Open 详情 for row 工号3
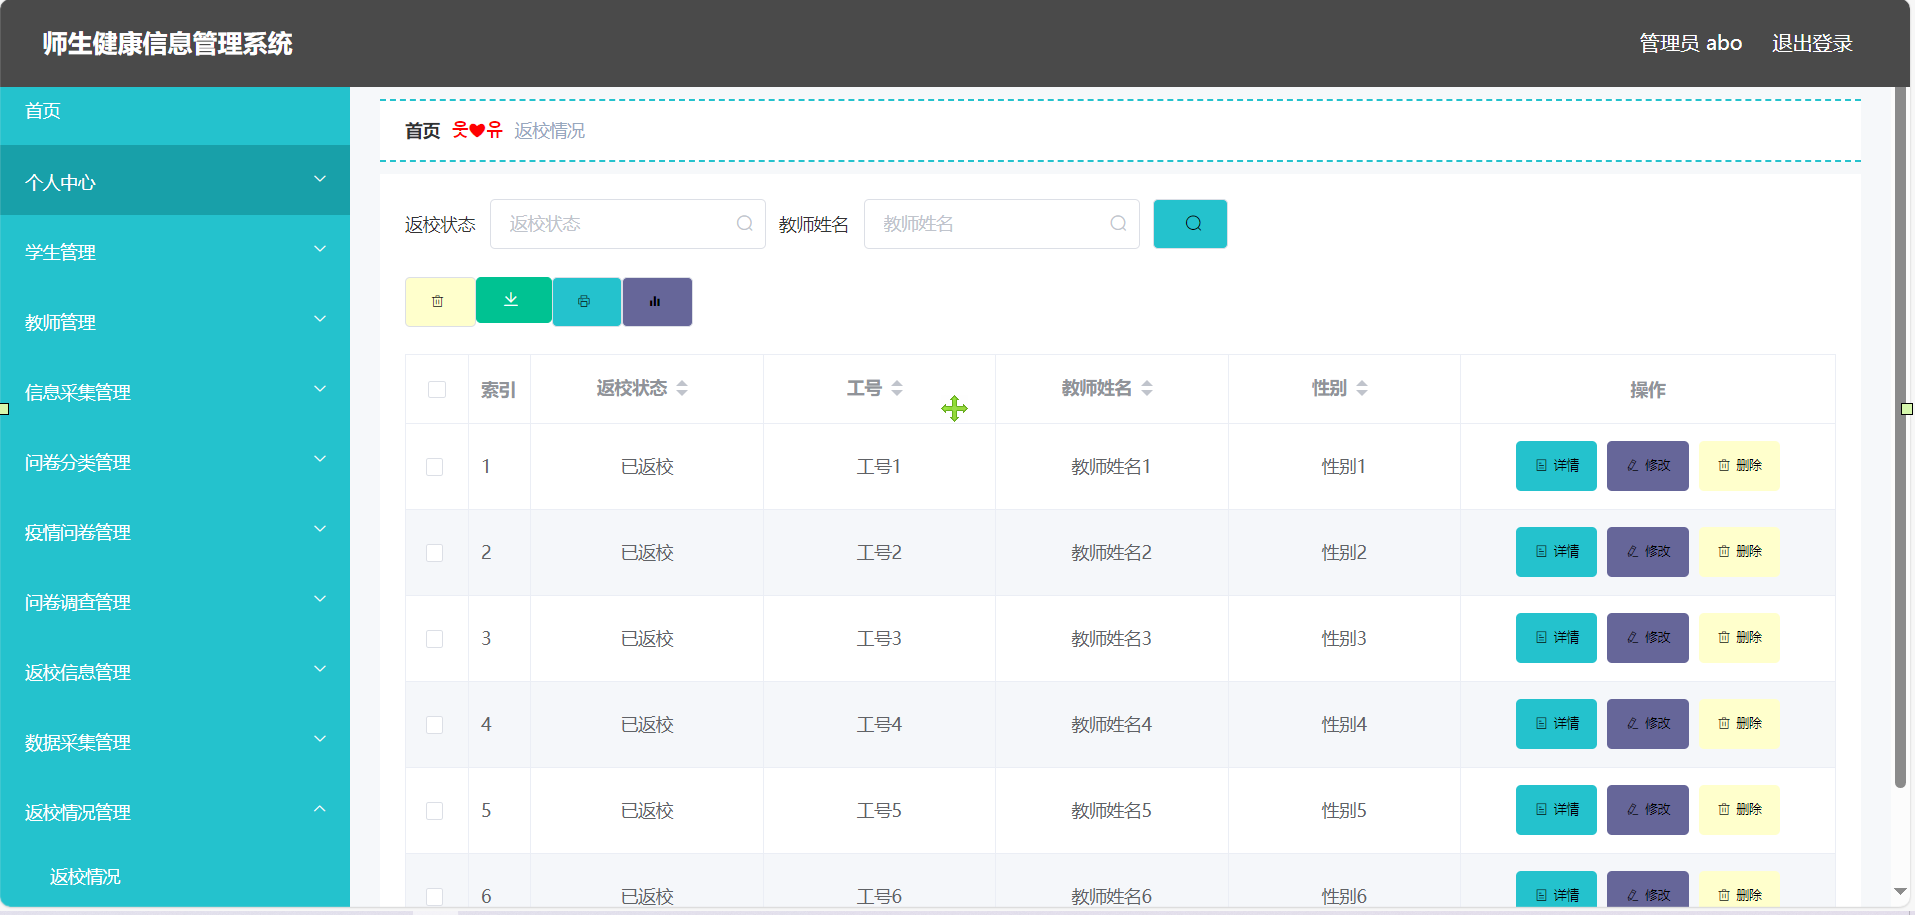The width and height of the screenshot is (1915, 915). coord(1556,638)
